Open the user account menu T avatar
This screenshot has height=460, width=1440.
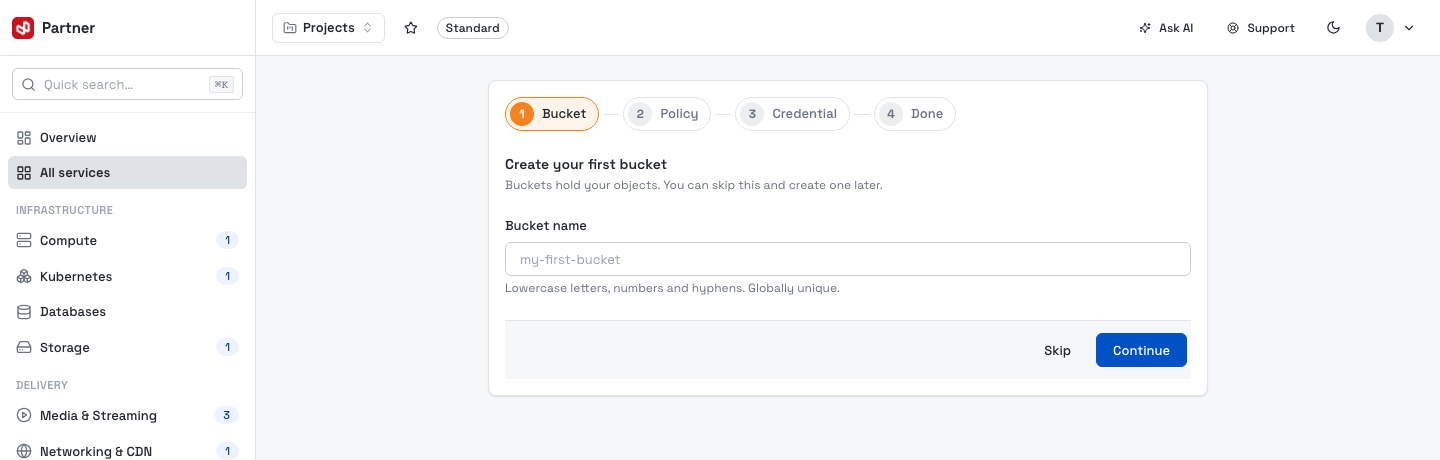point(1380,28)
